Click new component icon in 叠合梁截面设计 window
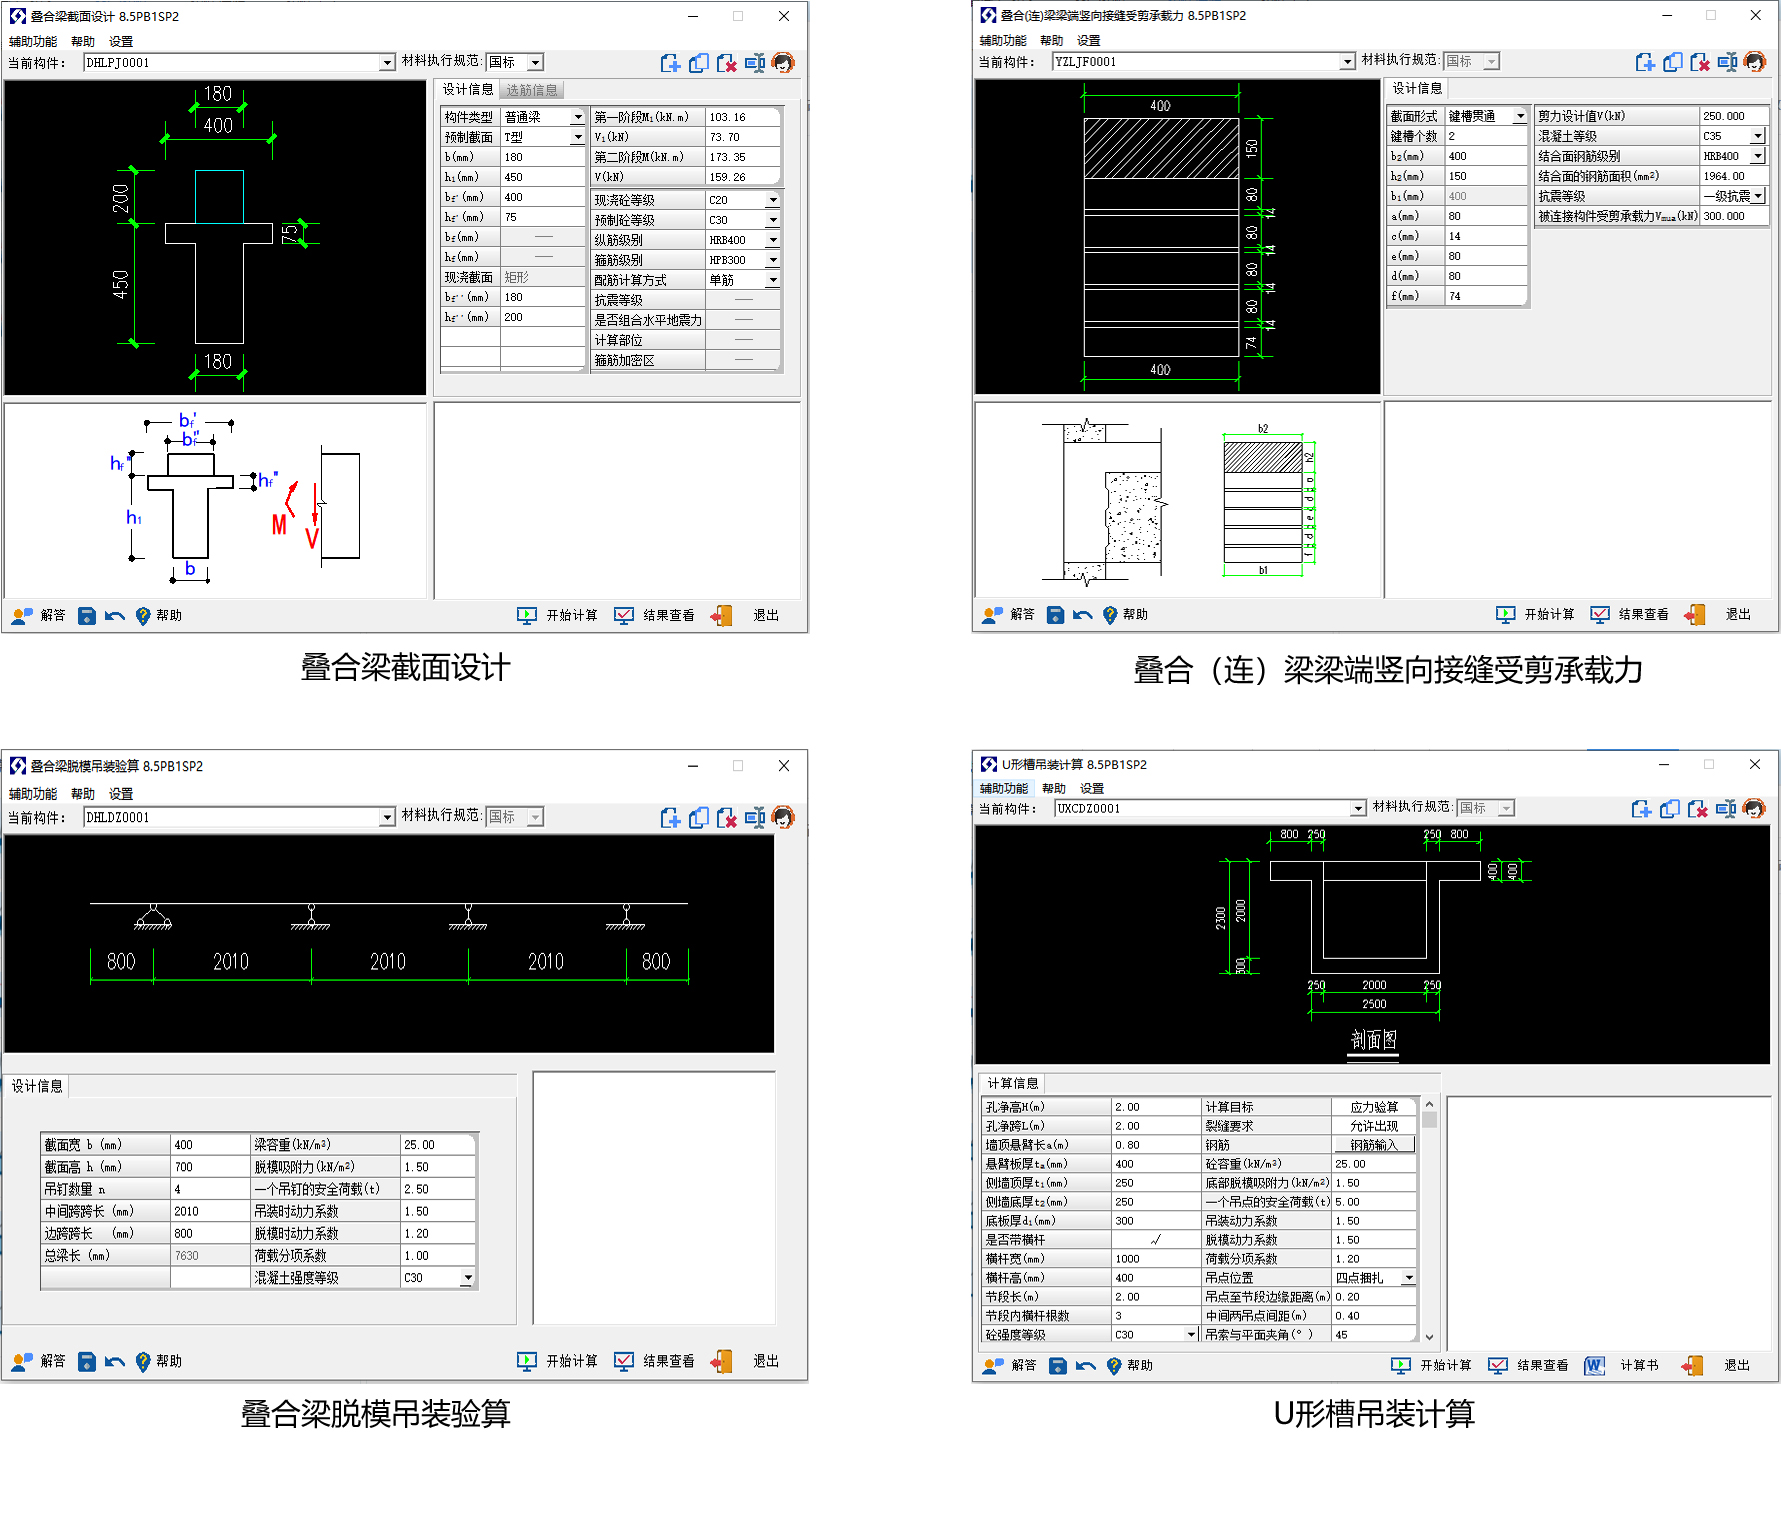 coord(670,64)
